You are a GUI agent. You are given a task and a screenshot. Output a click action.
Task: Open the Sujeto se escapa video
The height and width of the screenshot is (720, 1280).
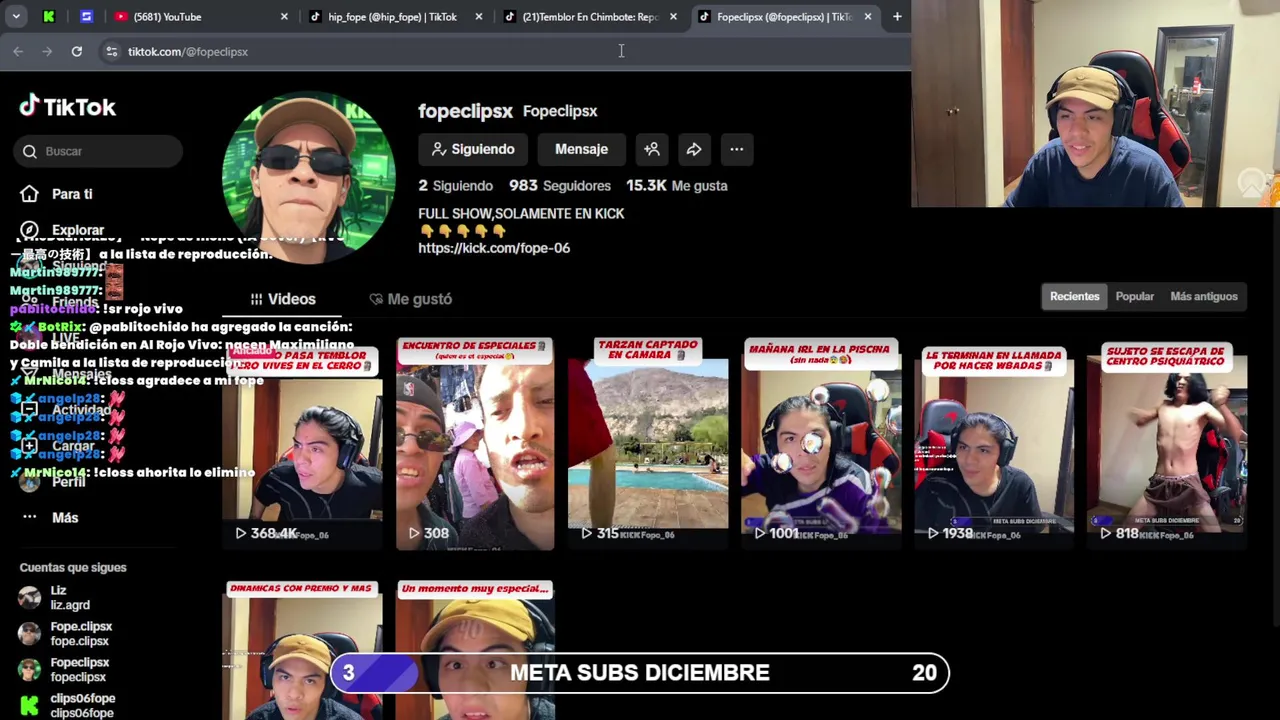pyautogui.click(x=1167, y=444)
